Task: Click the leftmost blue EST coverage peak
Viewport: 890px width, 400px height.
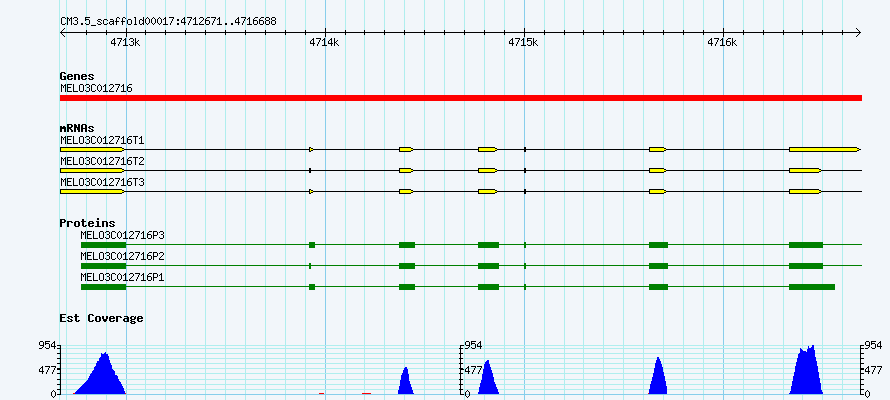Action: (x=102, y=377)
